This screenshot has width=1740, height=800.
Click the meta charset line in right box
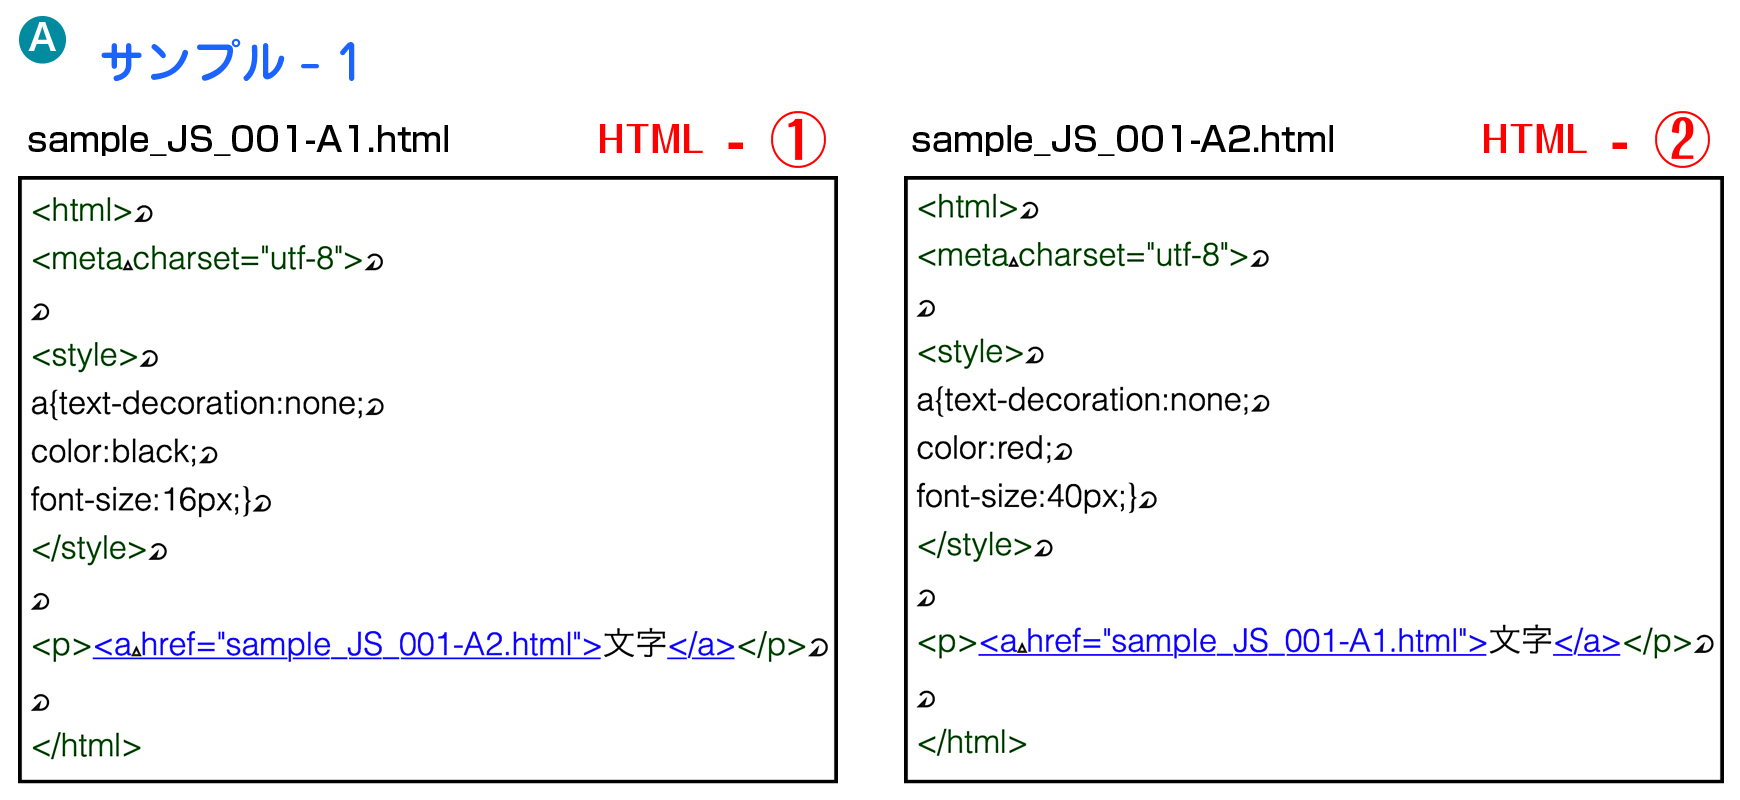point(1083,256)
